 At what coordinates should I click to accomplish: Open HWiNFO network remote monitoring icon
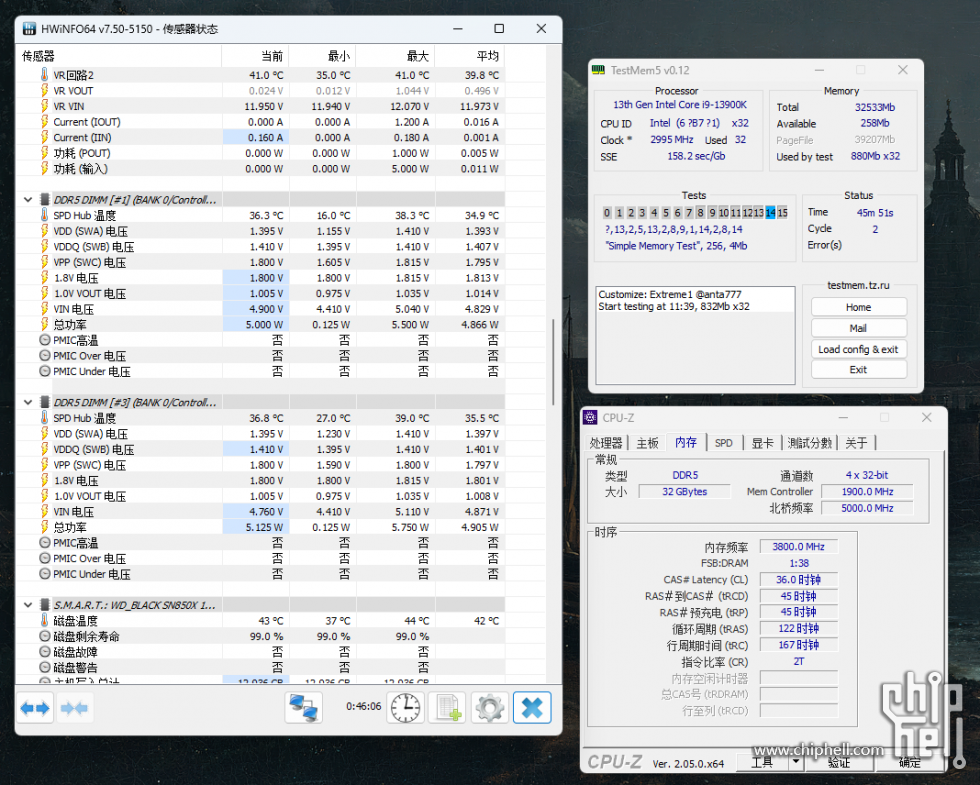(x=304, y=708)
